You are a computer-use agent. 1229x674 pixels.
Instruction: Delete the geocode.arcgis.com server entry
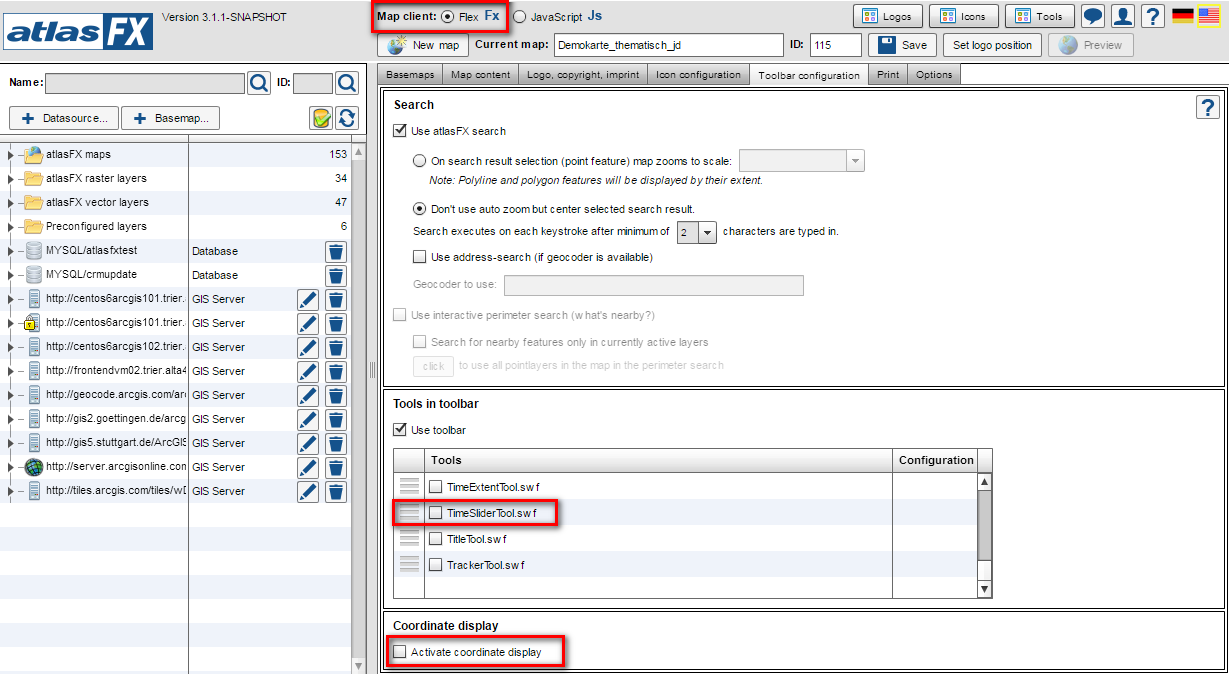point(336,395)
